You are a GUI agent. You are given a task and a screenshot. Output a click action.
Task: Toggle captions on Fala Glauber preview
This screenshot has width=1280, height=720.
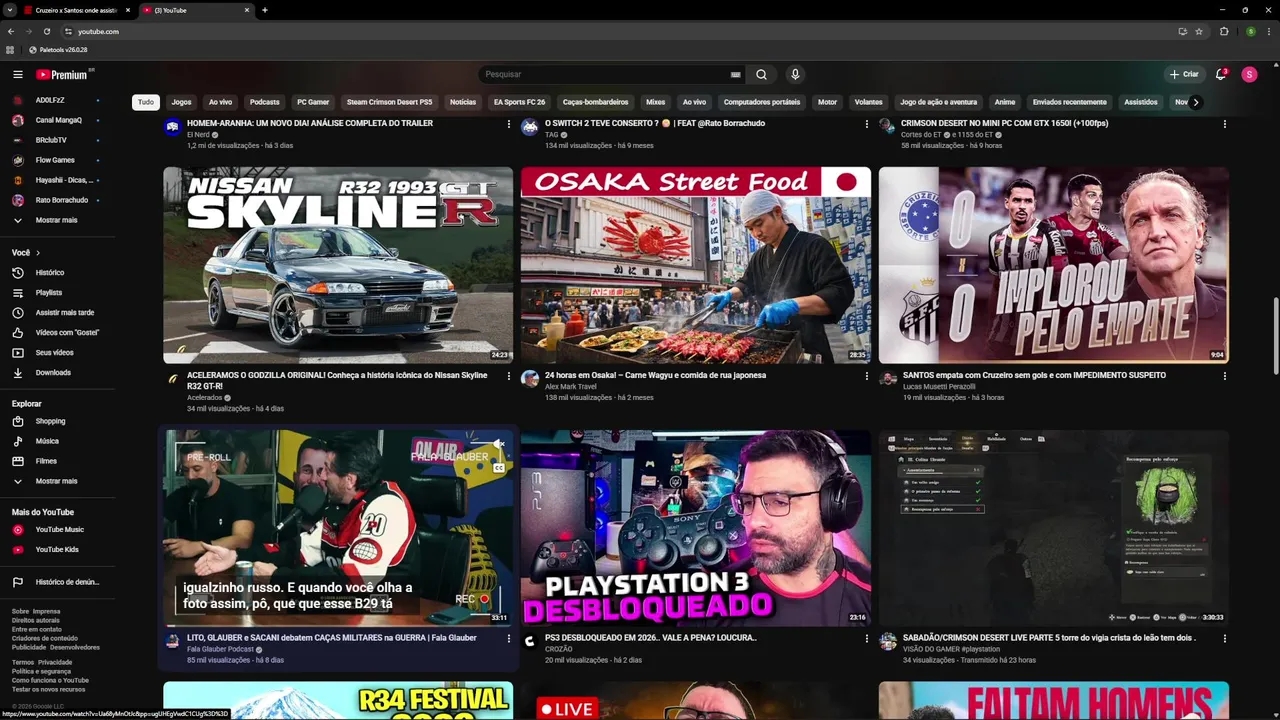499,467
